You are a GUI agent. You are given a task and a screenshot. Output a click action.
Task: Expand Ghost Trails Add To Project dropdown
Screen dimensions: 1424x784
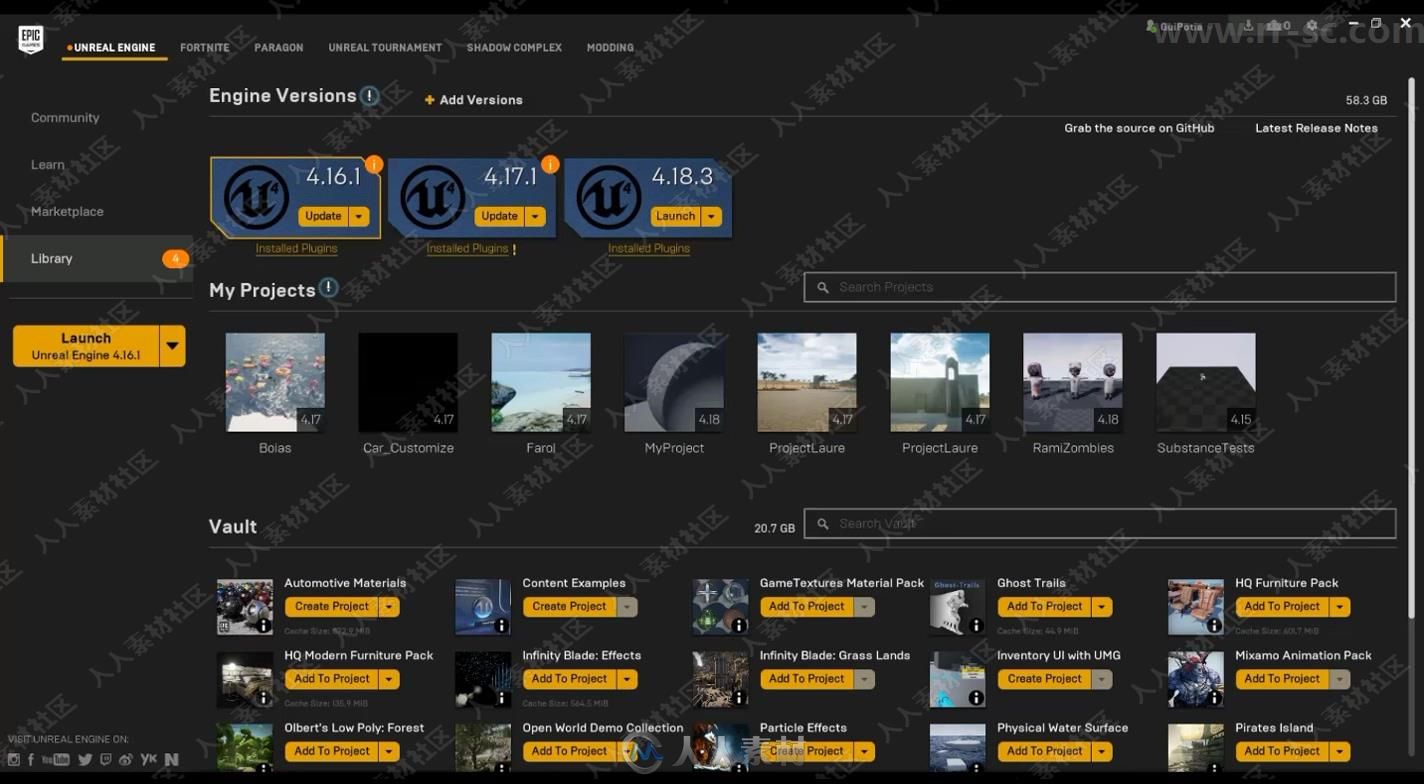pyautogui.click(x=1102, y=606)
